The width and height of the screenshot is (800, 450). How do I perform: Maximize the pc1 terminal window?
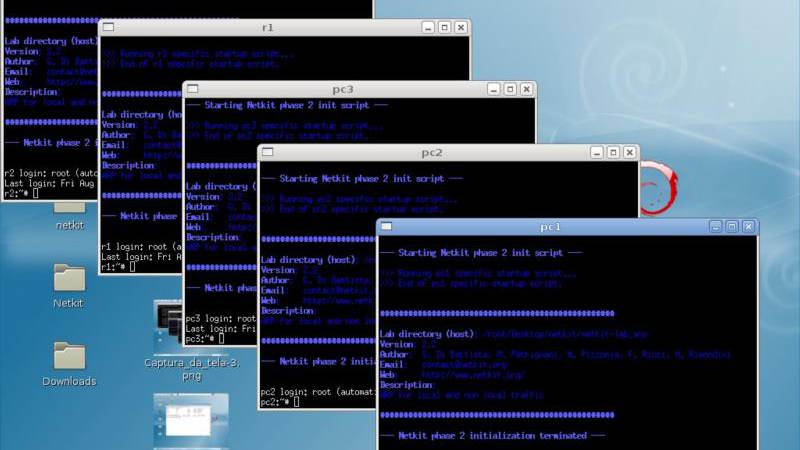click(732, 227)
